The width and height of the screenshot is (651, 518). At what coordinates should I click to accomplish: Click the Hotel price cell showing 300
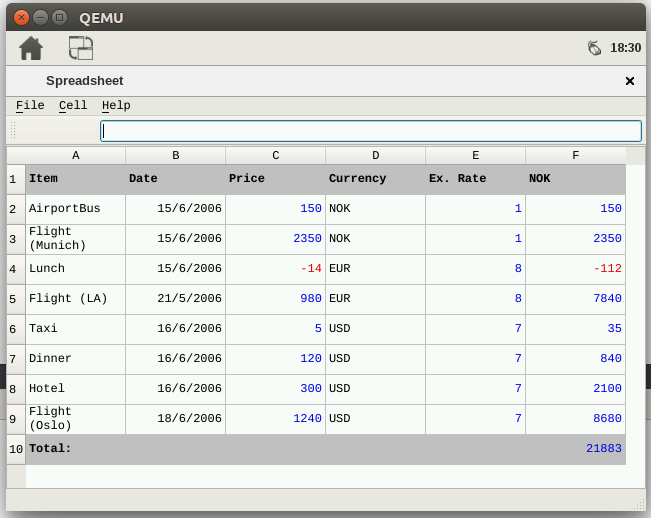275,389
